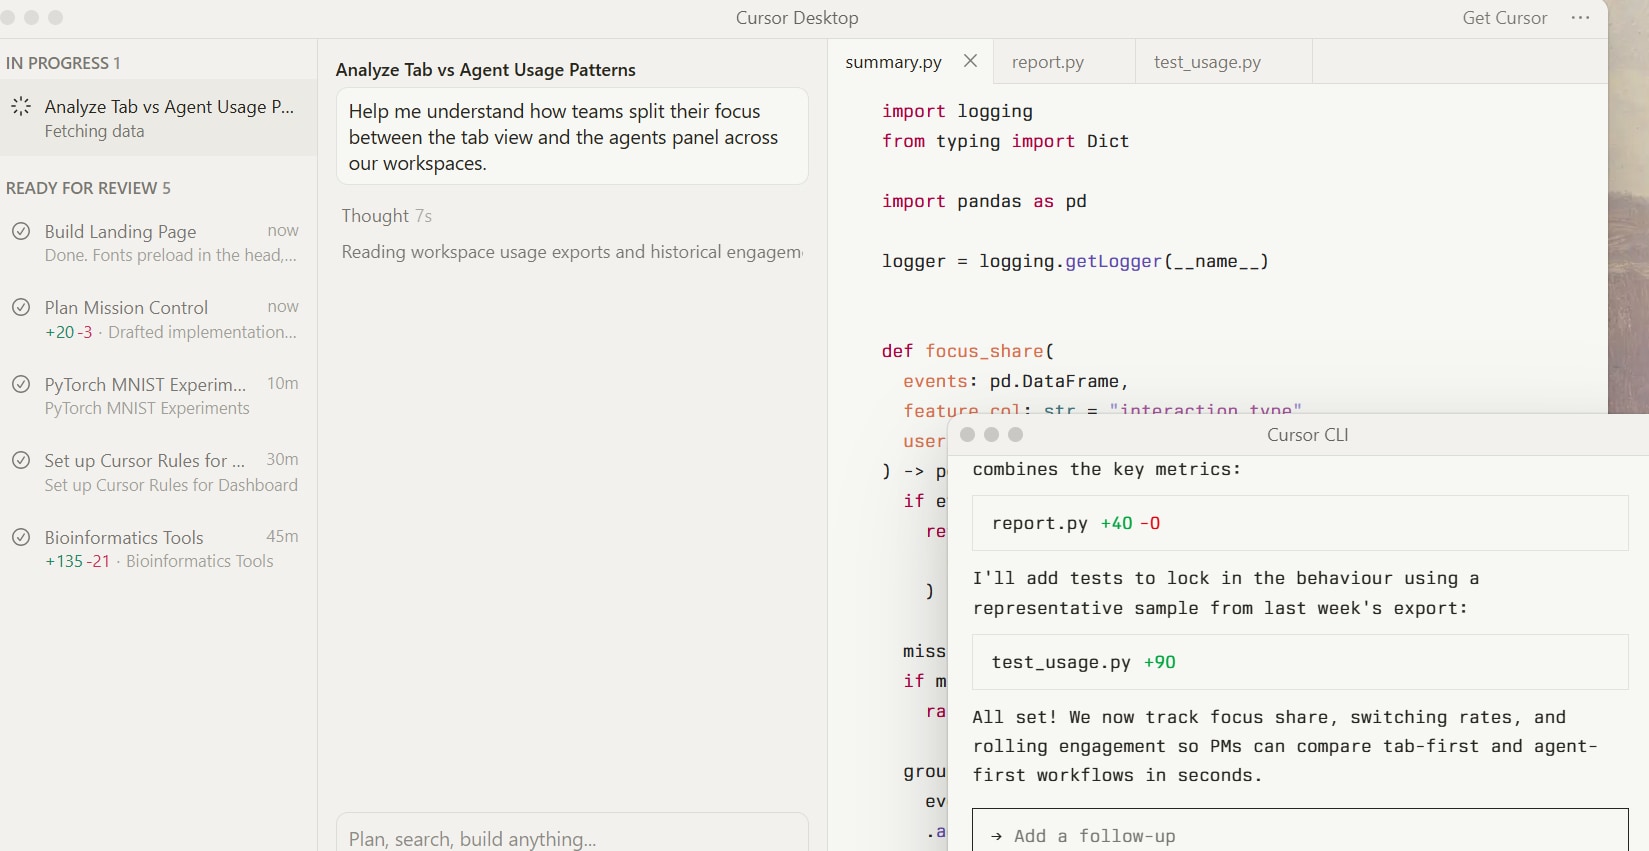Click the +135 -21 diff stats text
Screen dimensions: 1649x851
click(x=77, y=561)
